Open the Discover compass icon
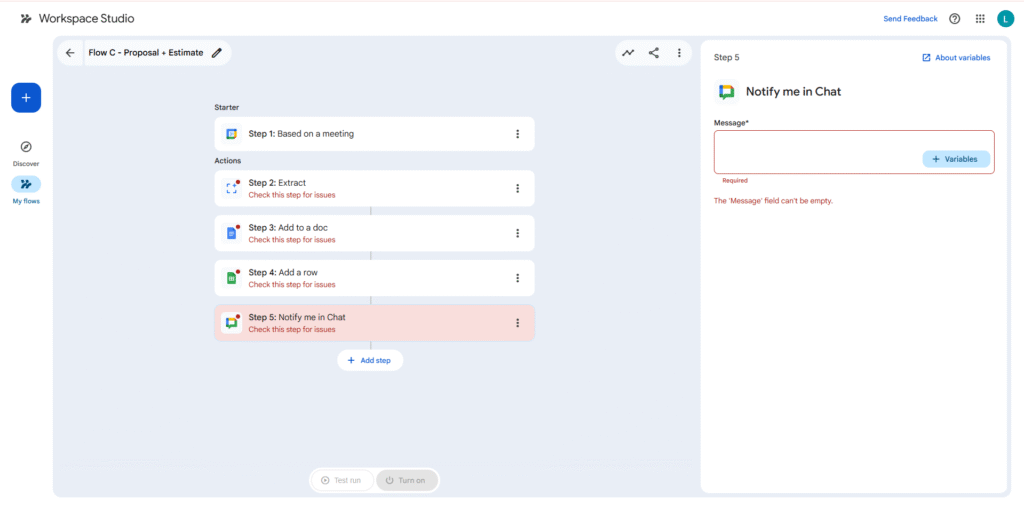Image resolution: width=1024 pixels, height=507 pixels. point(26,147)
